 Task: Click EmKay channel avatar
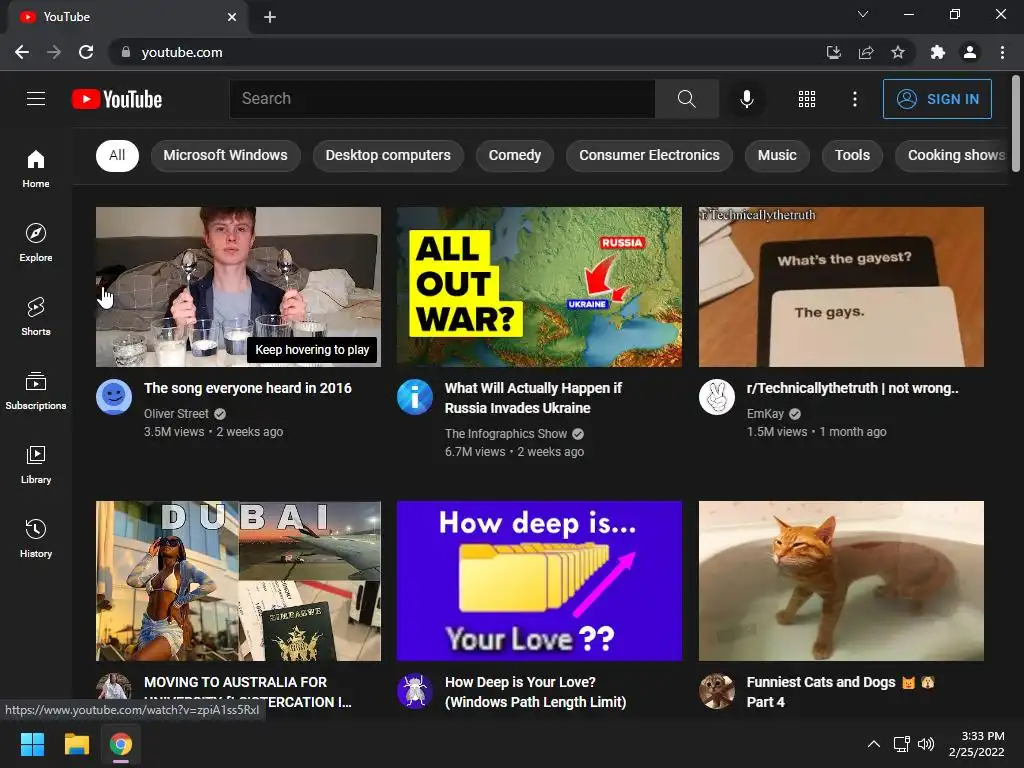tap(716, 397)
